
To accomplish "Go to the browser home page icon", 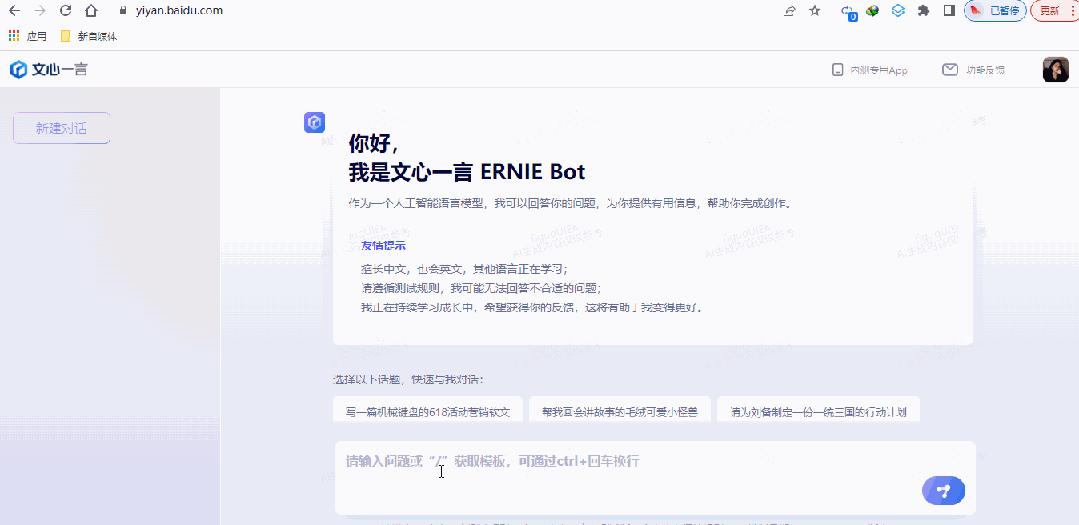I will pyautogui.click(x=91, y=10).
